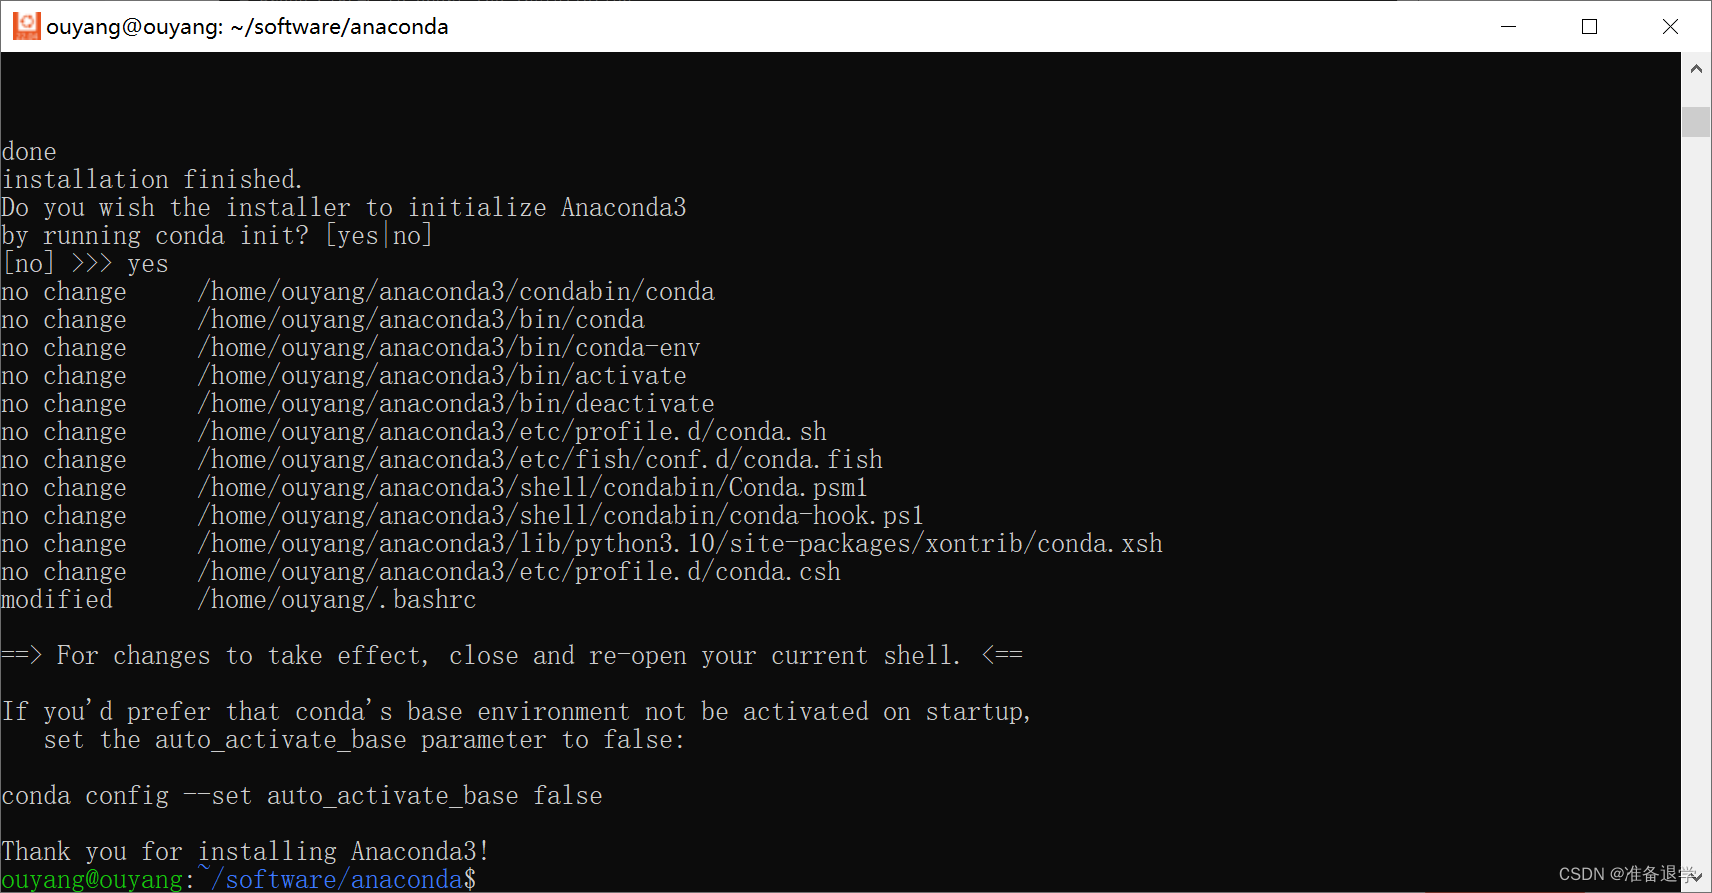
Task: Select the 'conda config --set auto_activate_base false' command
Action: coord(301,795)
